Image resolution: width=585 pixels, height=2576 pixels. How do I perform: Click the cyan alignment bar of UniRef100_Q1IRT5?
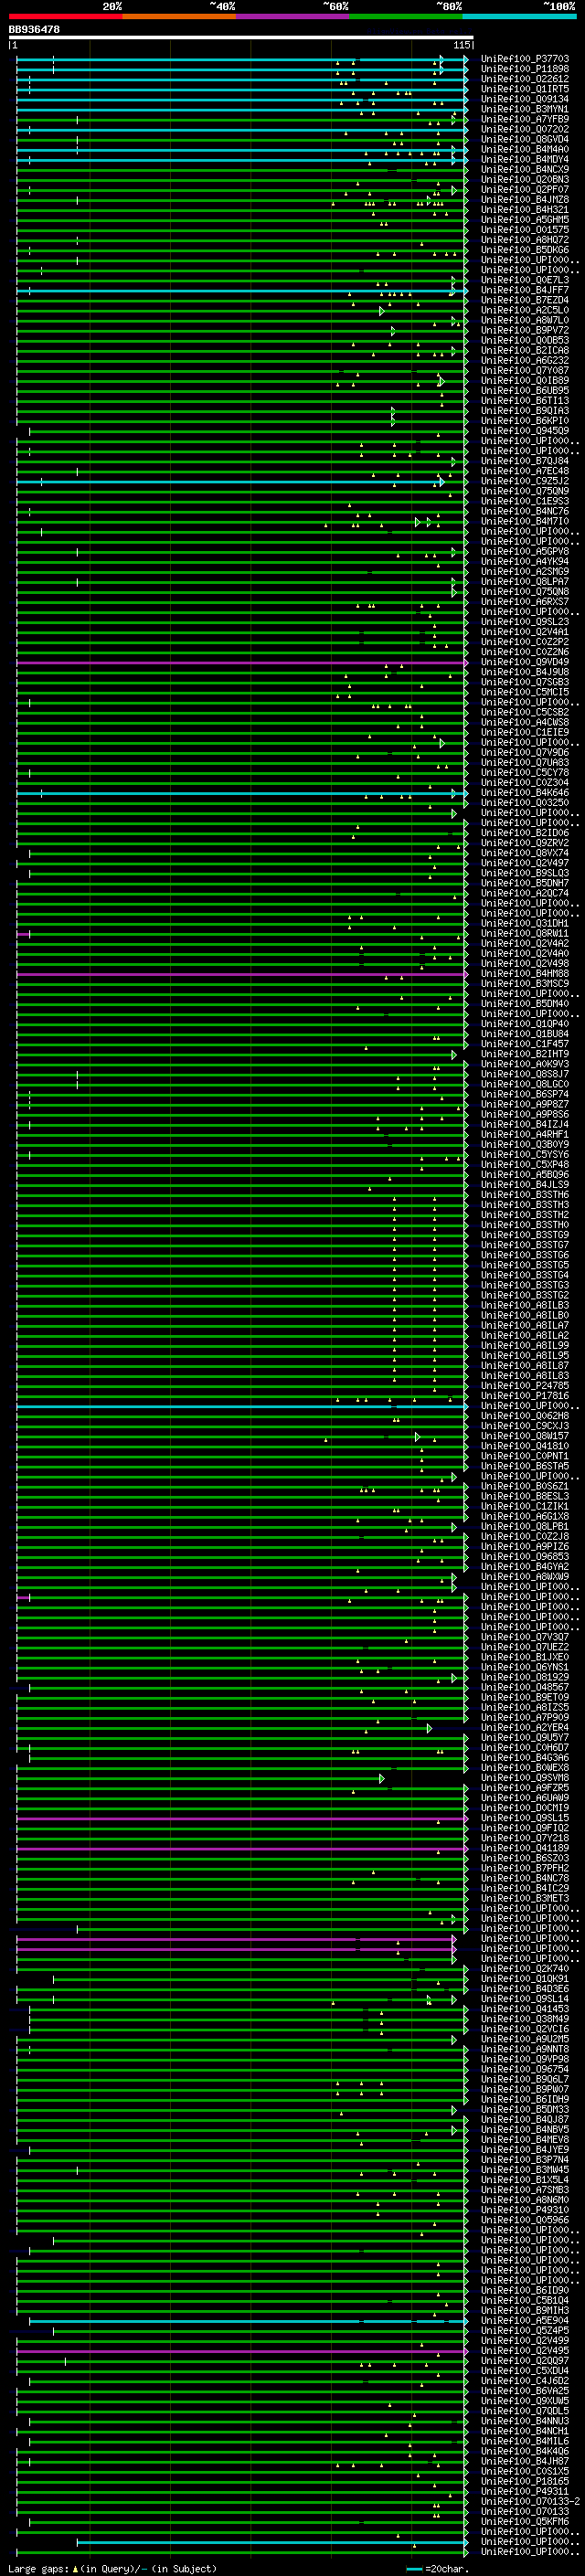[x=241, y=89]
